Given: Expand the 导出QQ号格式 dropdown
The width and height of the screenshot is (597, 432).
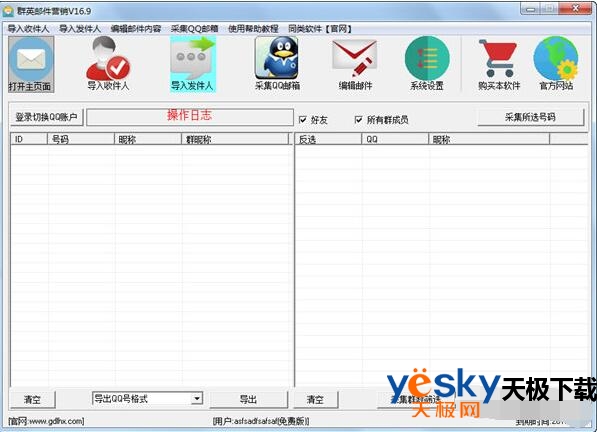Looking at the screenshot, I should pos(196,399).
